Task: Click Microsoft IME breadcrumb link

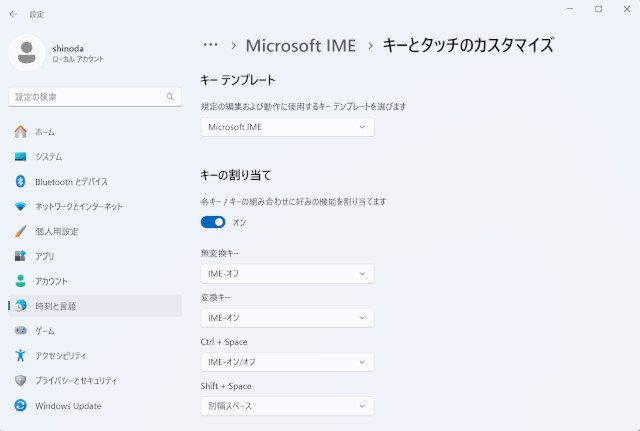Action: pos(302,45)
